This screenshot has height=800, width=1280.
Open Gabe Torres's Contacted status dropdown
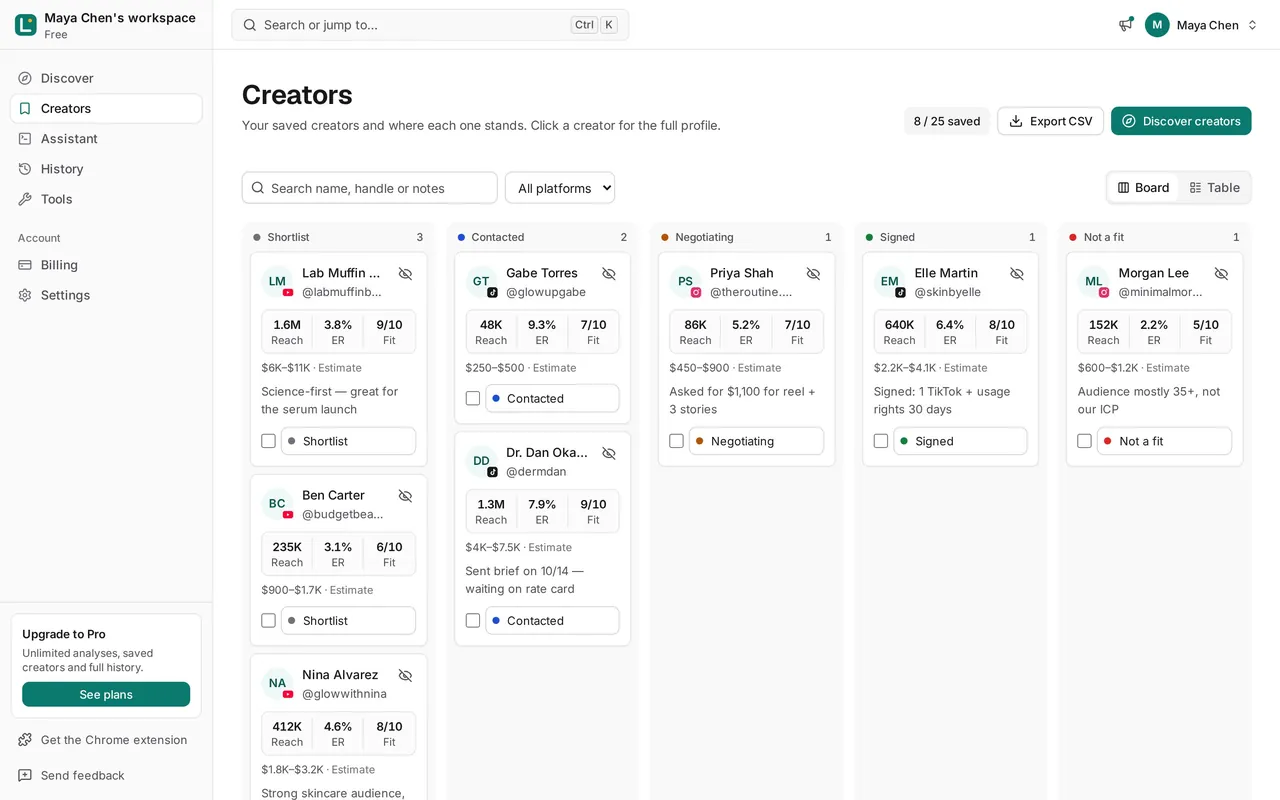tap(552, 398)
